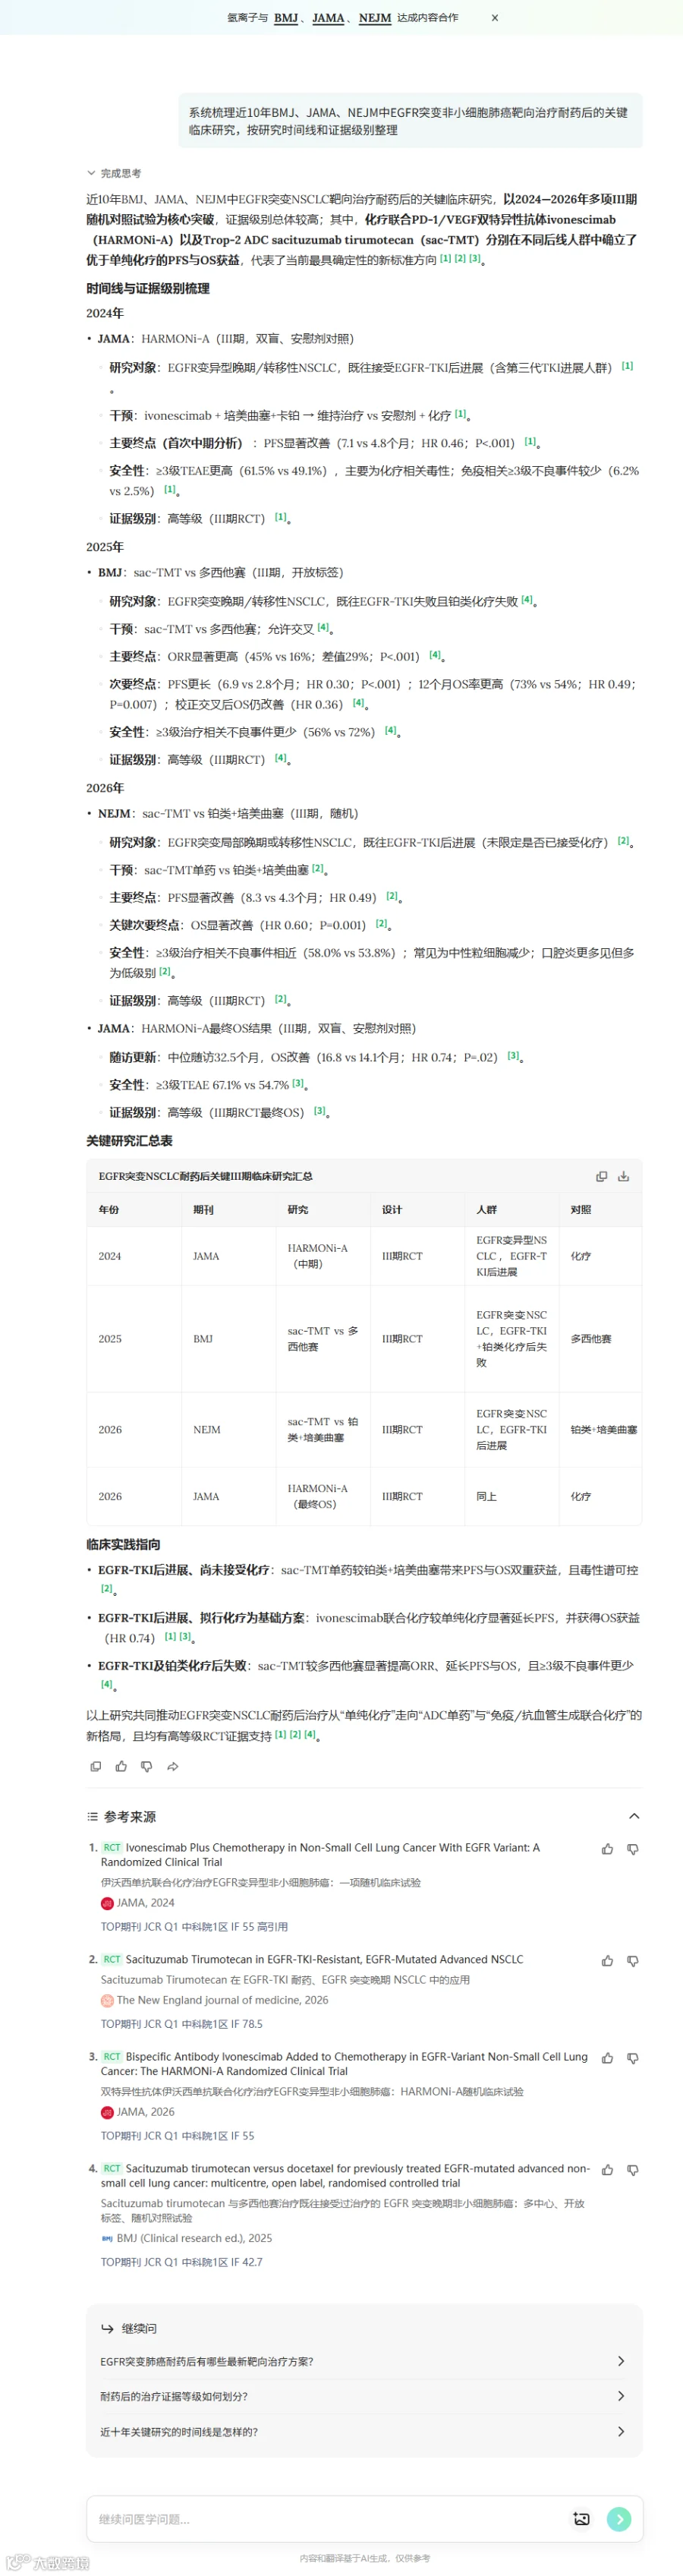The width and height of the screenshot is (683, 2576).
Task: Thumbs-down reference 3 Bispecific Antibody Ivonescimab
Action: (x=633, y=2058)
